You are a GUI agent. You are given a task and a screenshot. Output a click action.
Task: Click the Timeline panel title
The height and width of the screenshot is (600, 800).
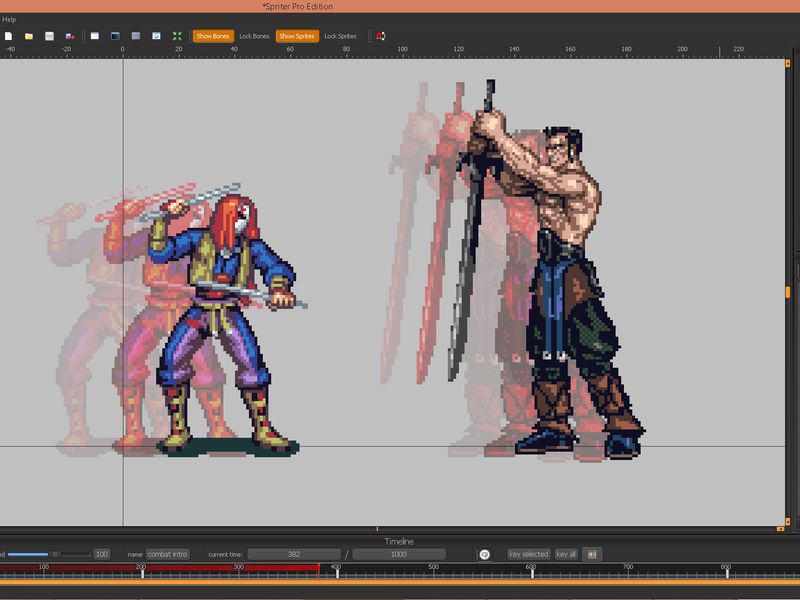click(399, 541)
